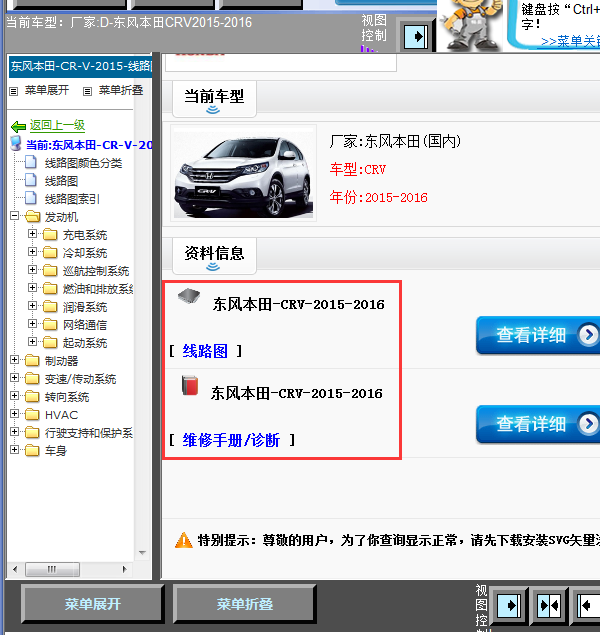Click the 发动机 folder icon
600x635 pixels.
tap(32, 217)
